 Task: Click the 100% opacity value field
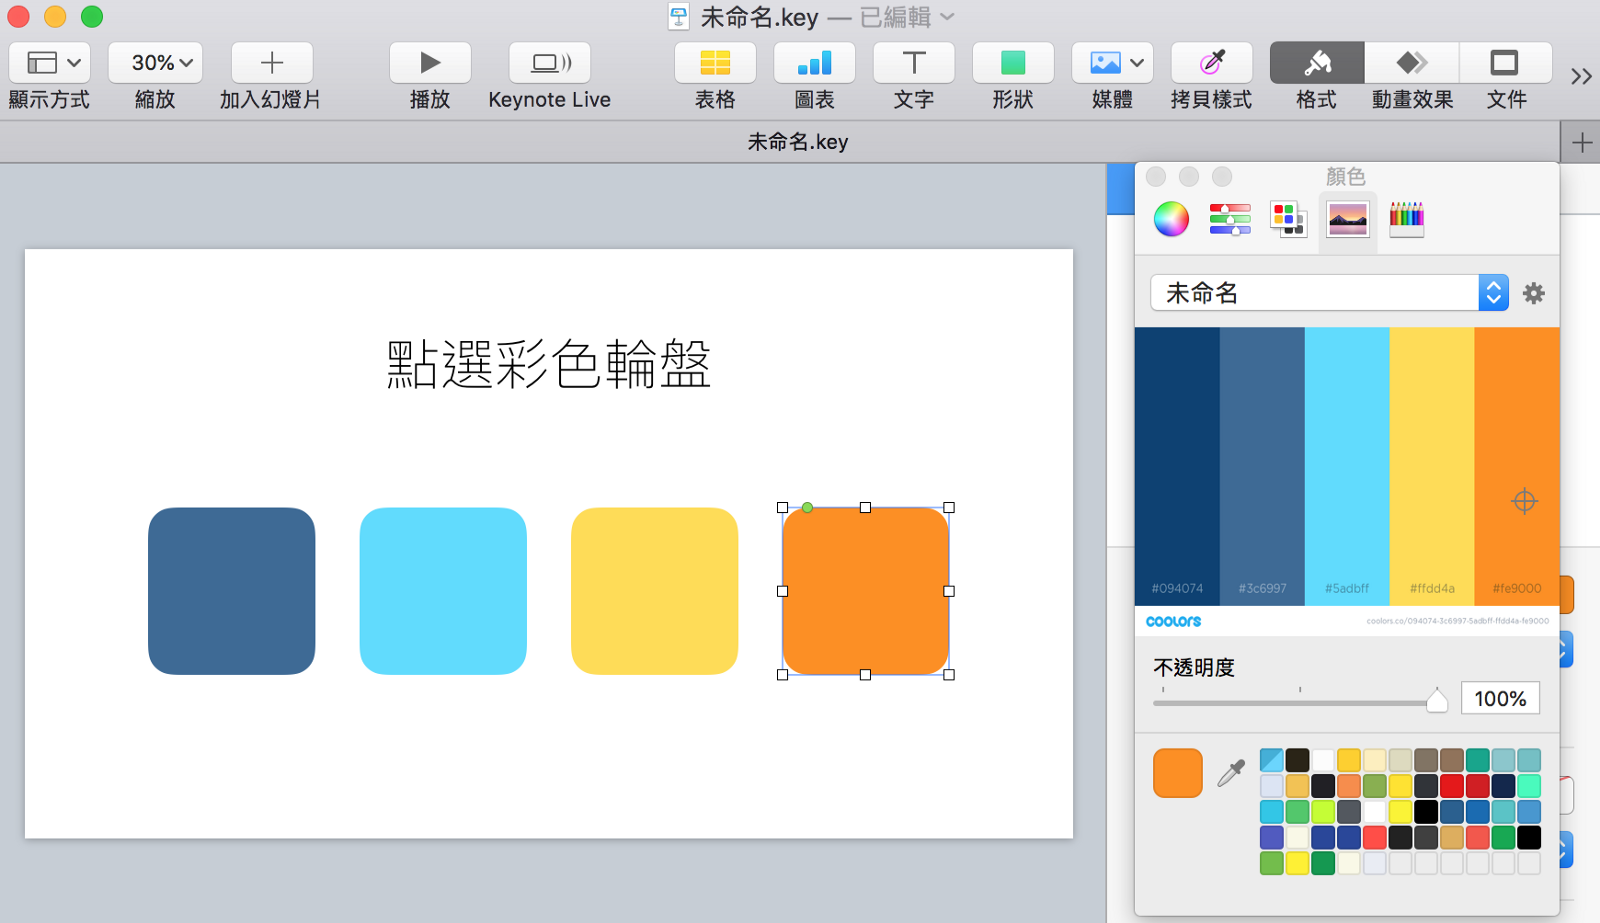1500,698
